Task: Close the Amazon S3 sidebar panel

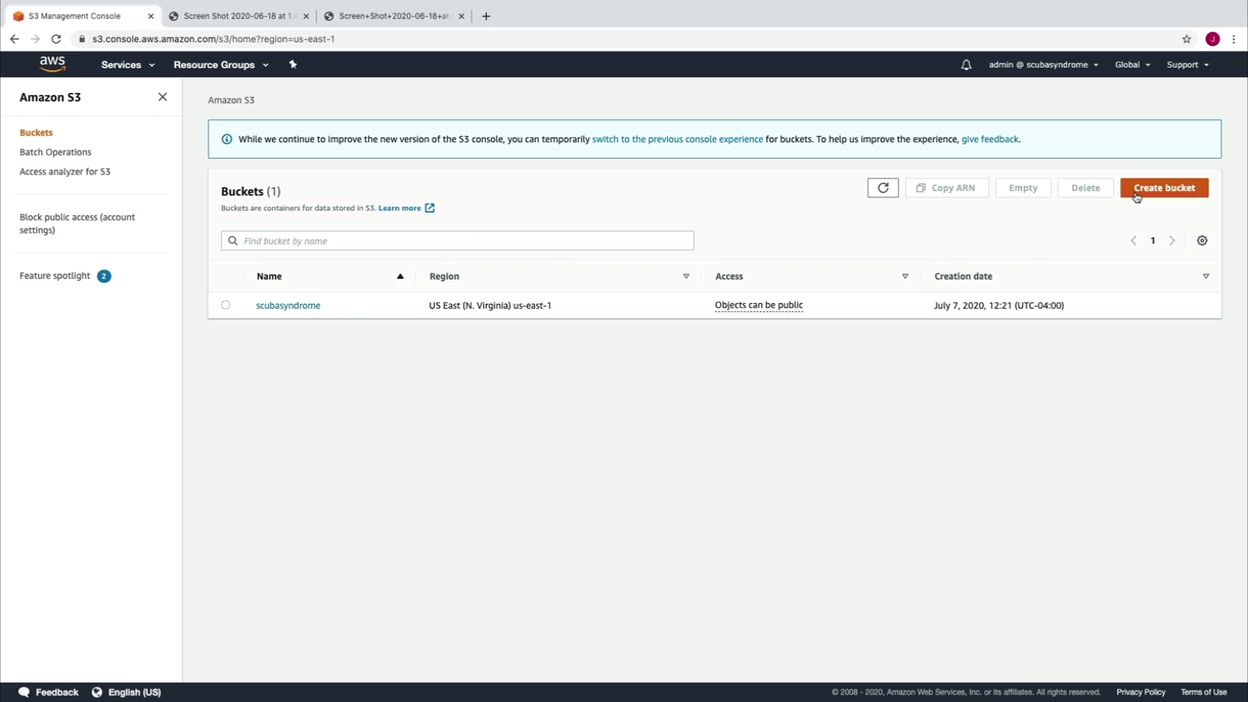Action: click(162, 97)
